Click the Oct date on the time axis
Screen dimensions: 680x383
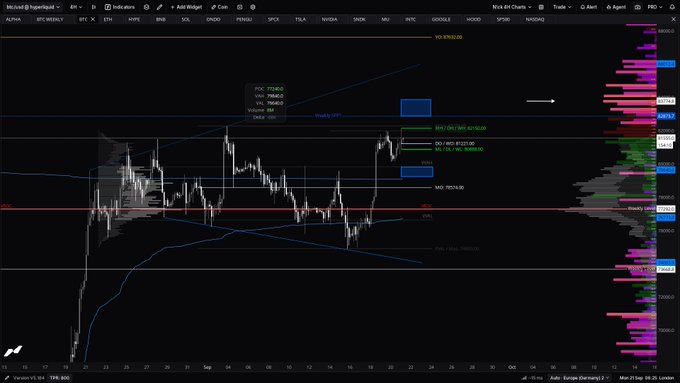pos(512,367)
